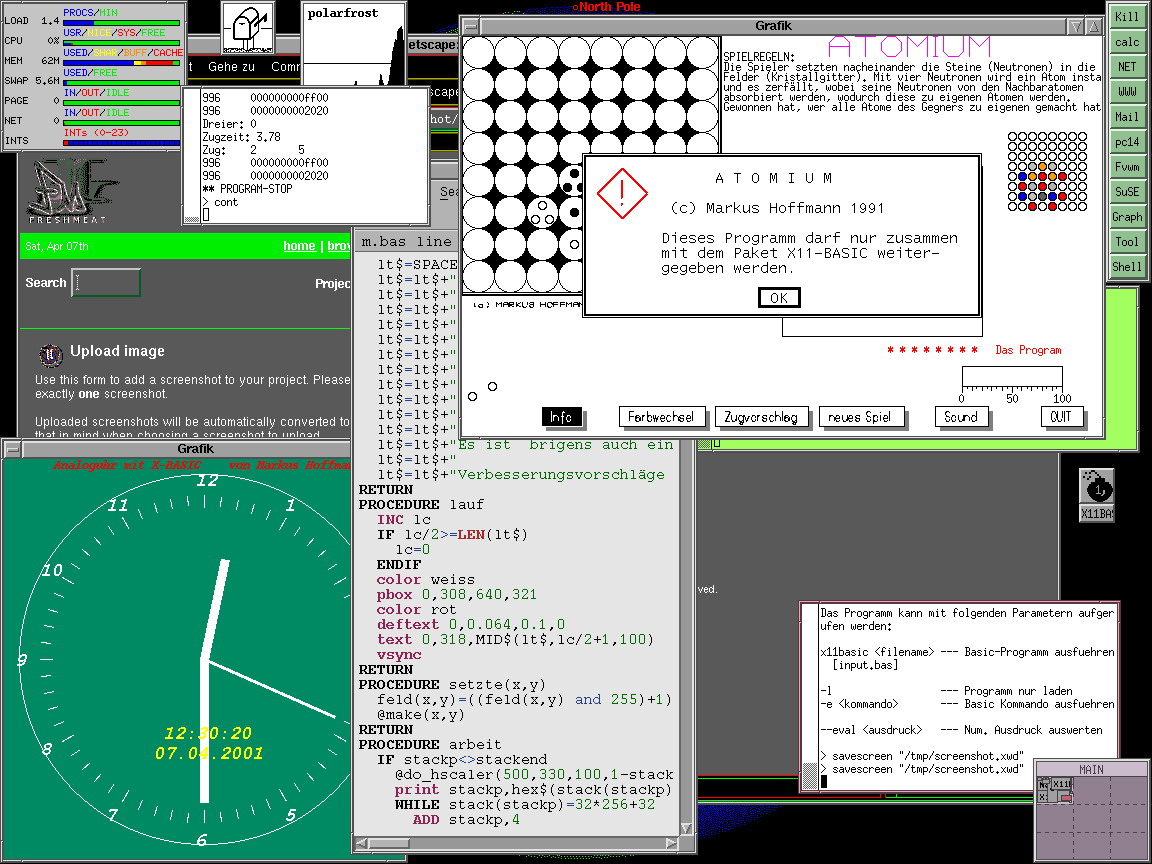Click the INTS meter row in xosview
This screenshot has width=1152, height=864.
[x=93, y=137]
